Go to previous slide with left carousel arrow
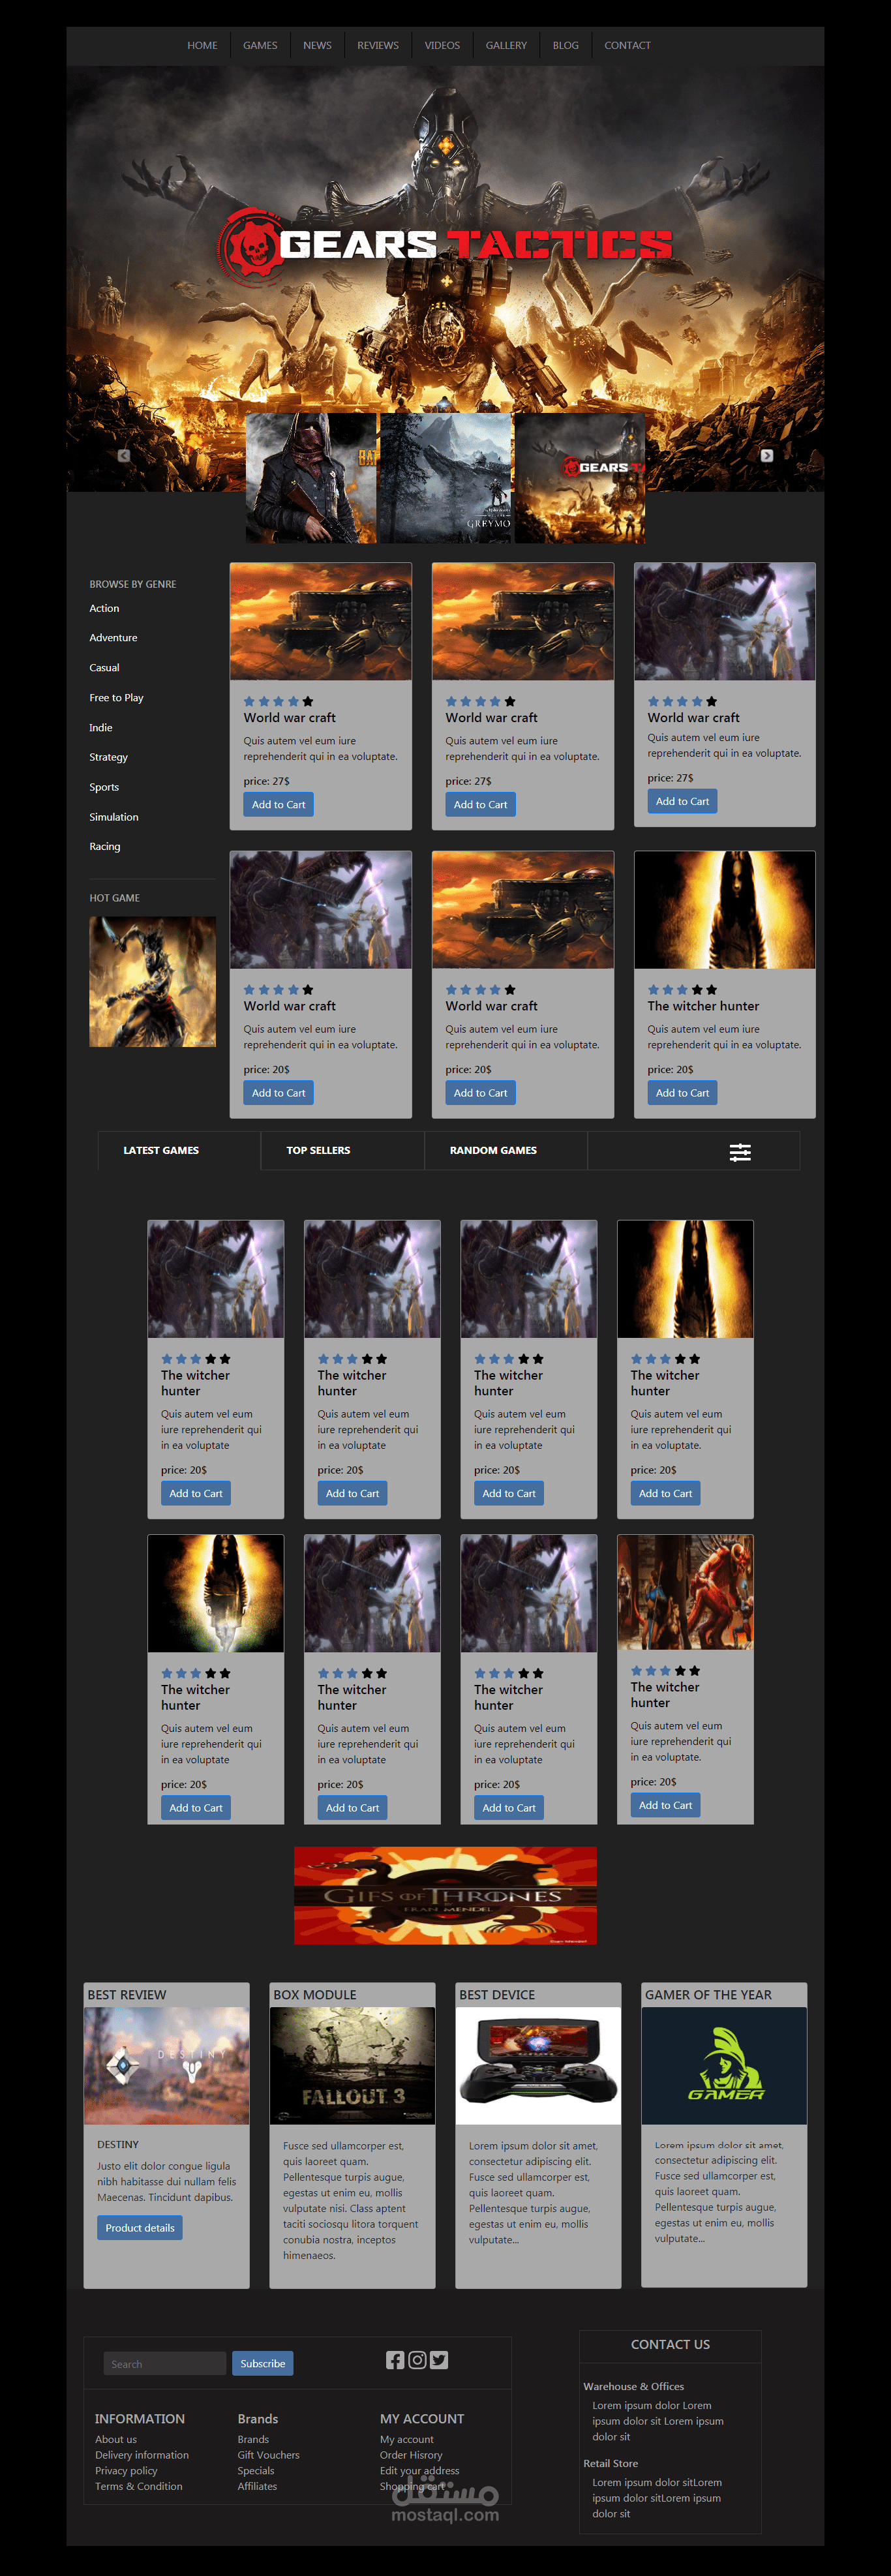The width and height of the screenshot is (891, 2576). coord(124,455)
